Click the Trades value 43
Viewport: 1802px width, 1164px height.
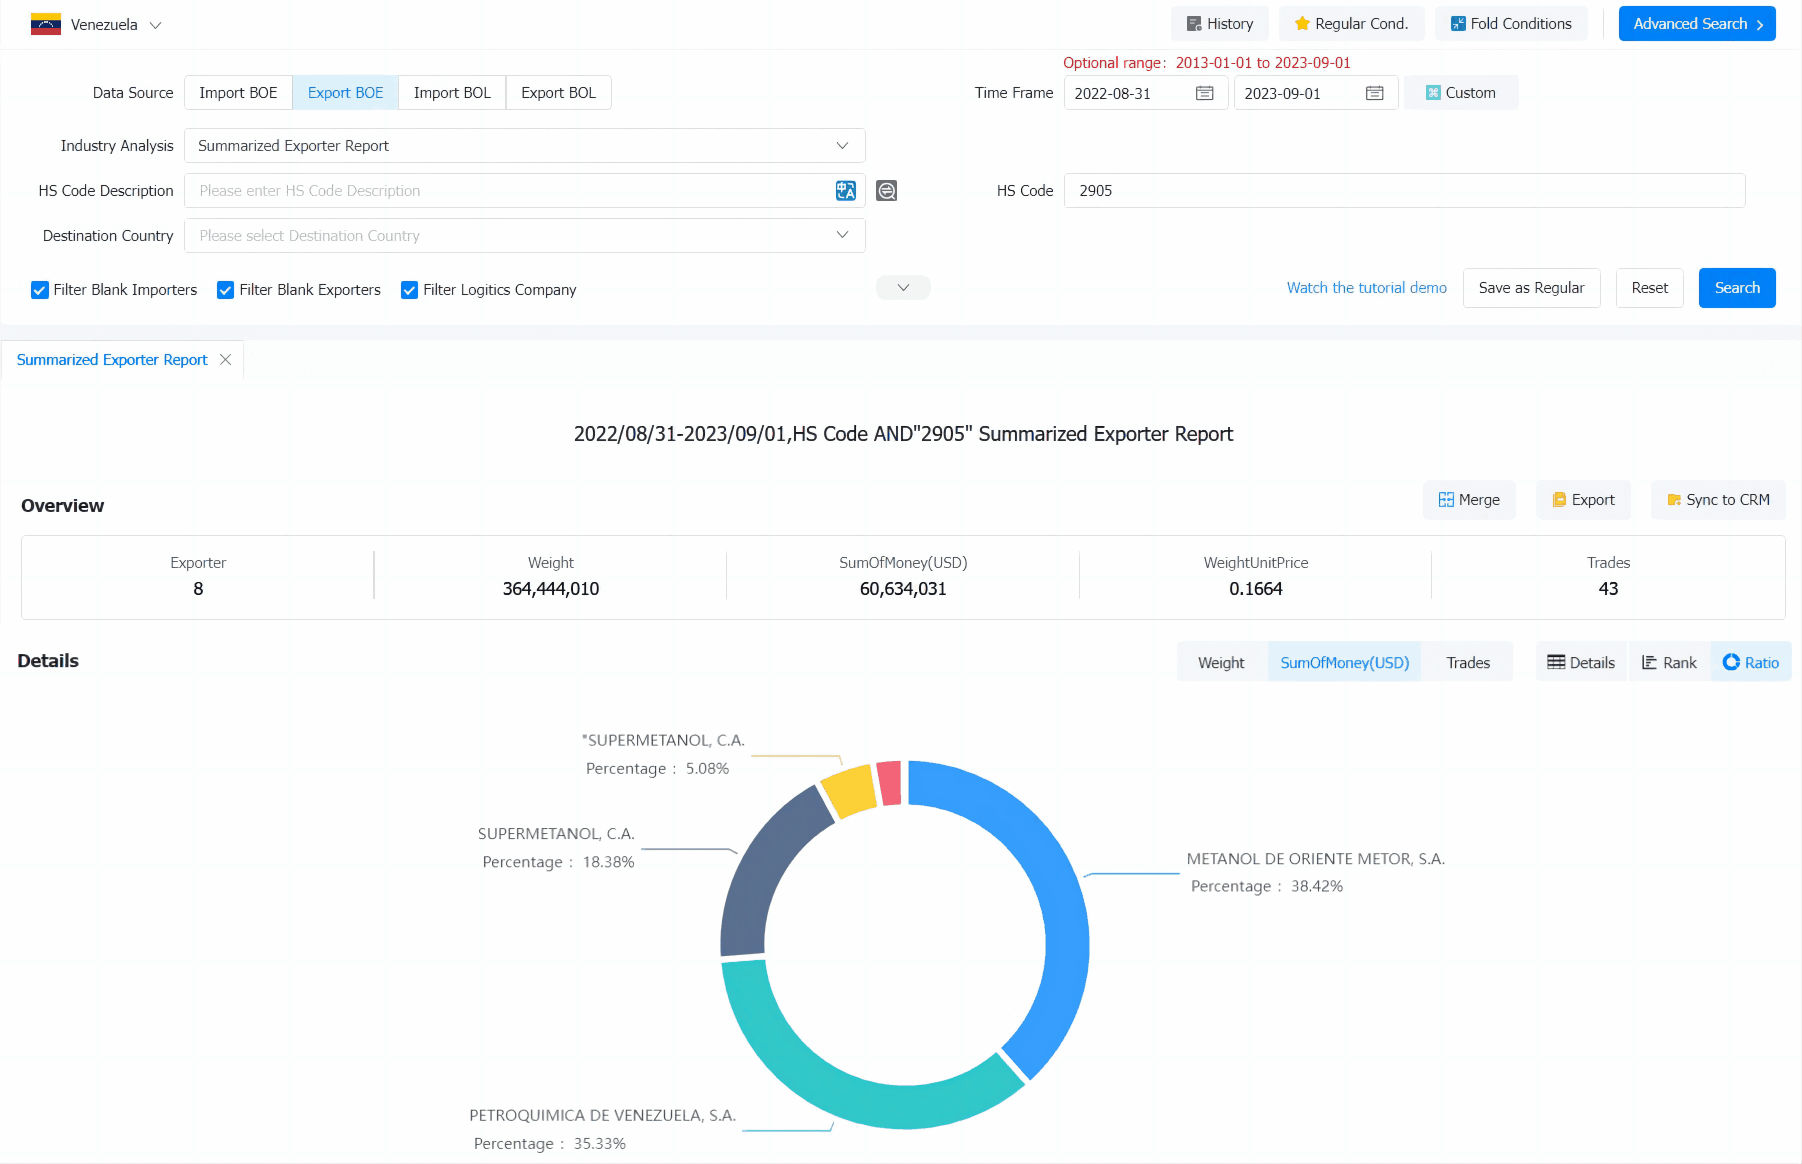click(1608, 589)
